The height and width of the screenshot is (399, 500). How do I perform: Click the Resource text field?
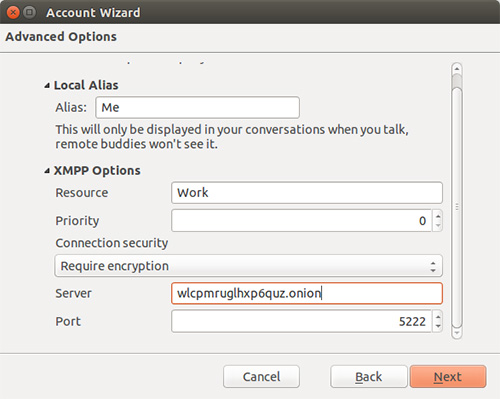pos(307,193)
